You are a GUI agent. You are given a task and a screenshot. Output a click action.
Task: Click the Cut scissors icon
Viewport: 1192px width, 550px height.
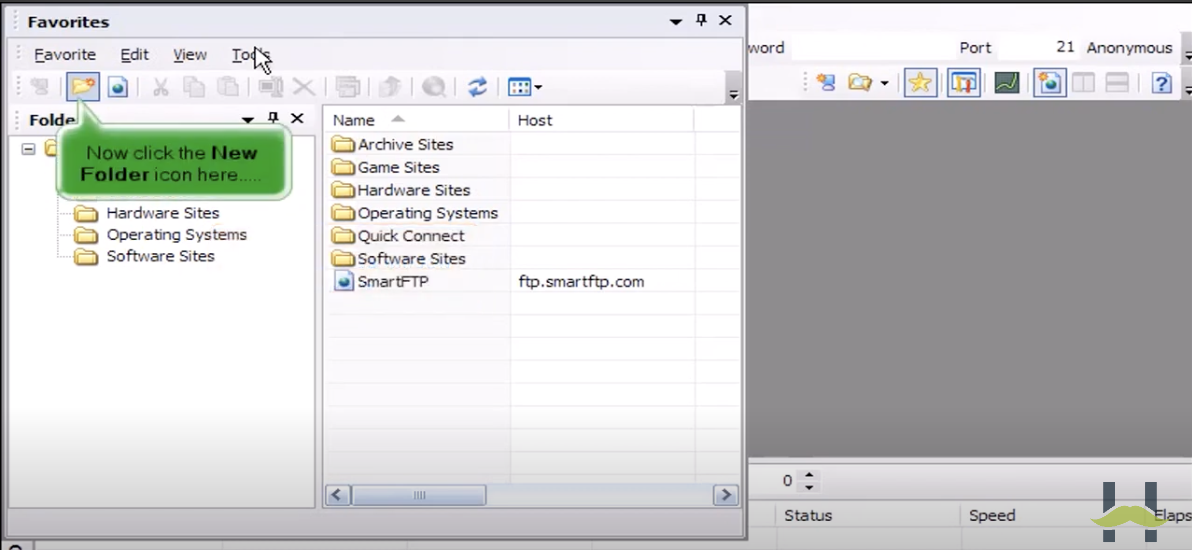click(x=160, y=87)
